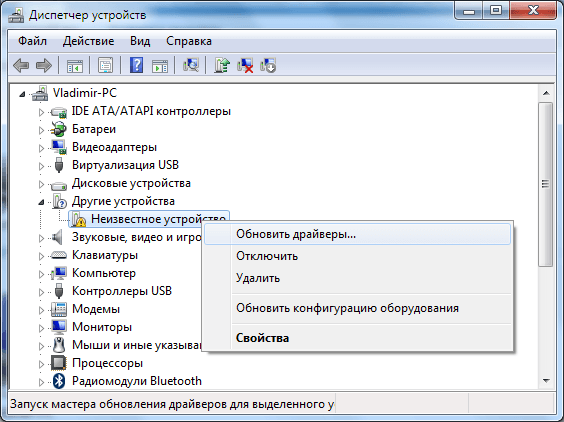Viewport: 564px width, 422px height.
Task: Open the Properties toolbar icon
Action: (105, 65)
